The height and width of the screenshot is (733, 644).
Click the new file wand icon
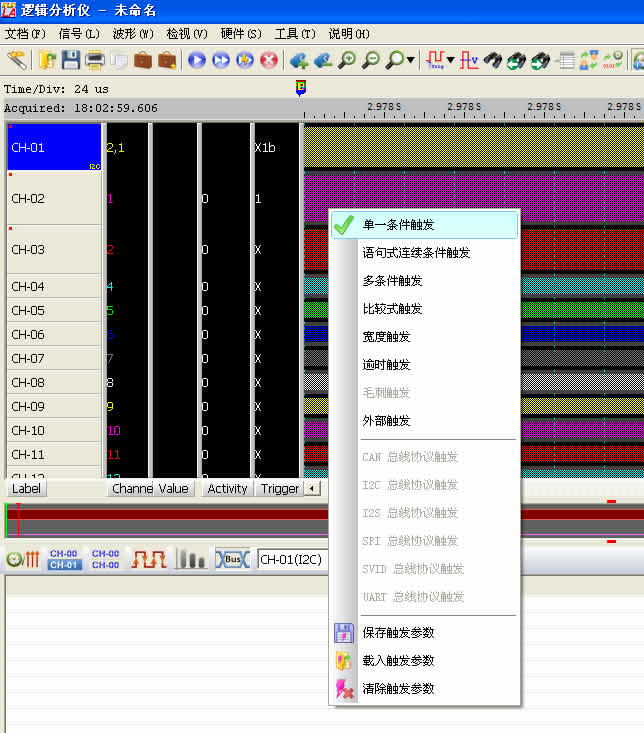[17, 60]
